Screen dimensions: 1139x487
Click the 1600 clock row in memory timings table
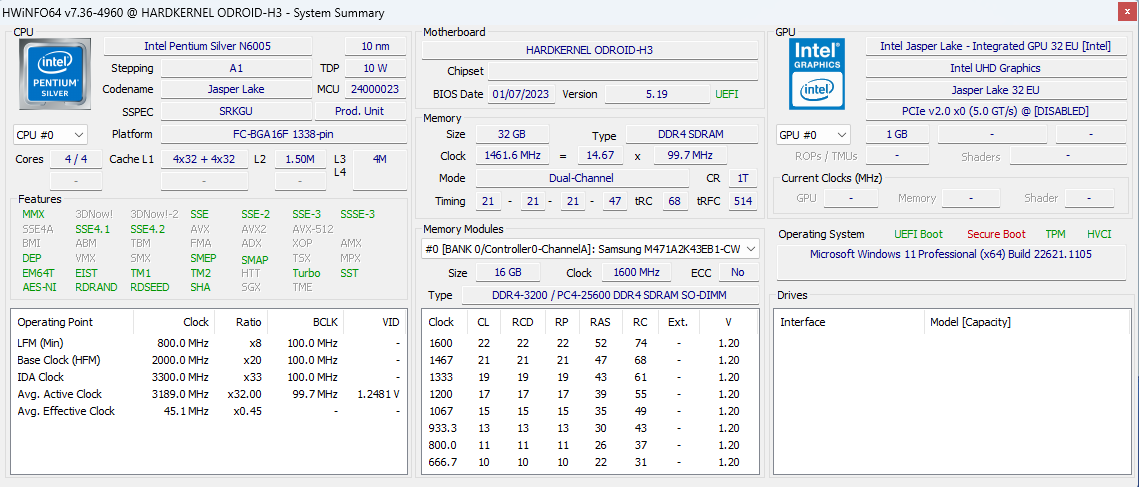590,342
